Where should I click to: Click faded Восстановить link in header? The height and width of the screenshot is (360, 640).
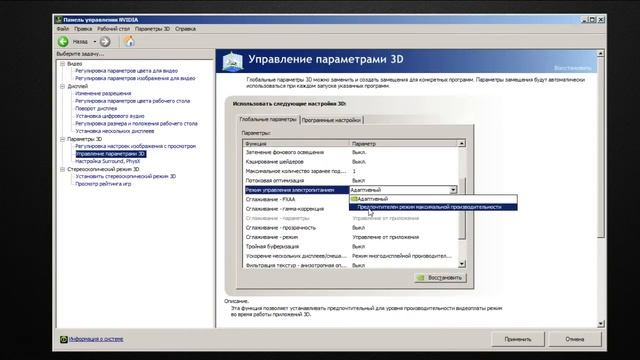(572, 68)
